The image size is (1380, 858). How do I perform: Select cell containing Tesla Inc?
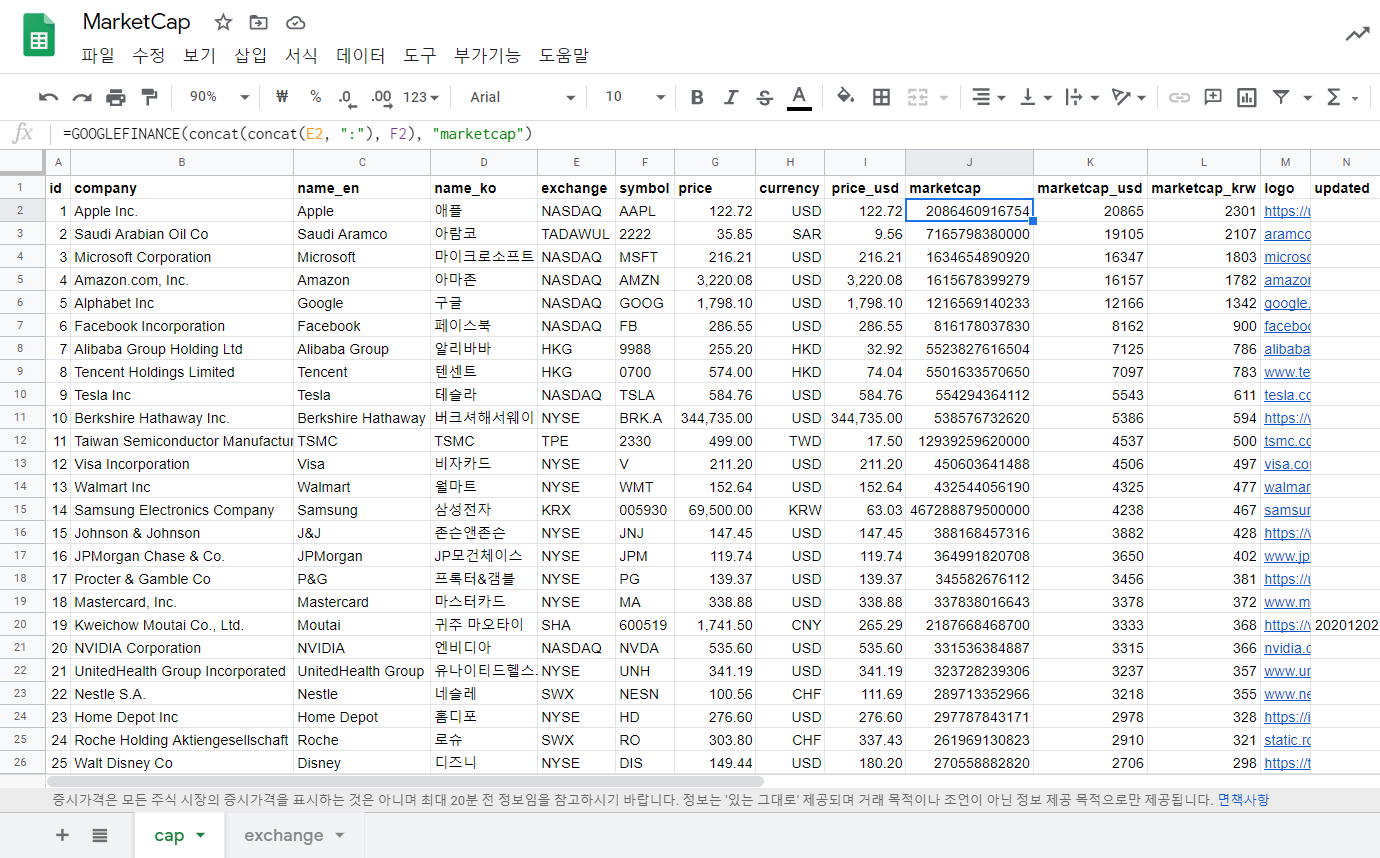pos(182,395)
